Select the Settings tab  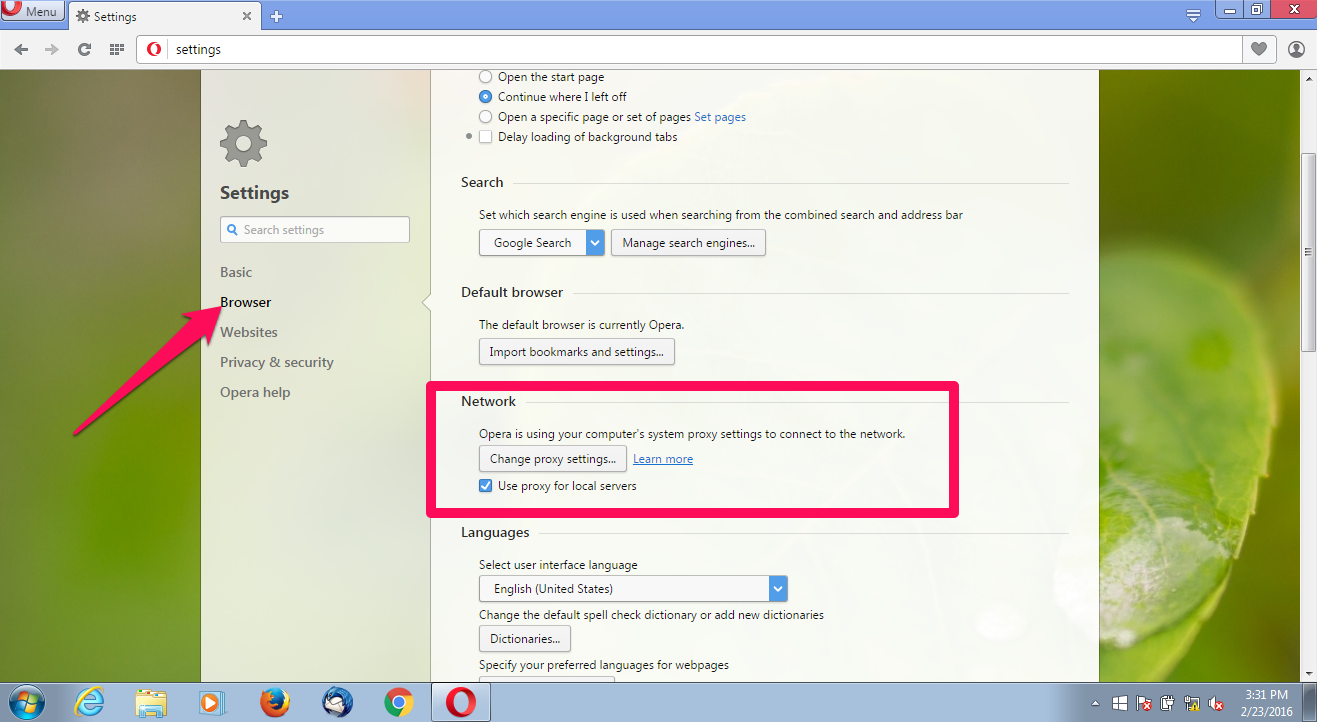point(165,16)
